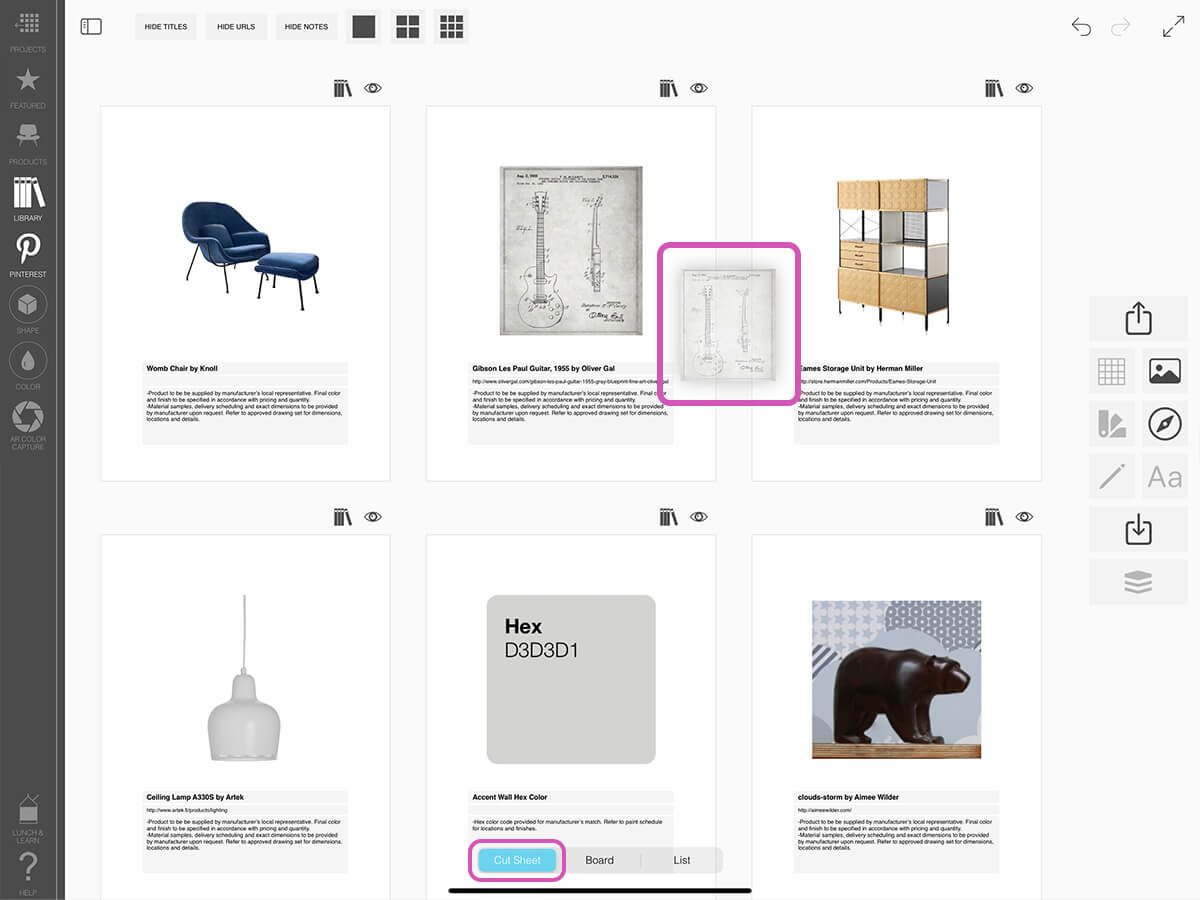The image size is (1200, 900).
Task: Toggle eye icon above Ceiling Lamp sheet
Action: [x=373, y=517]
